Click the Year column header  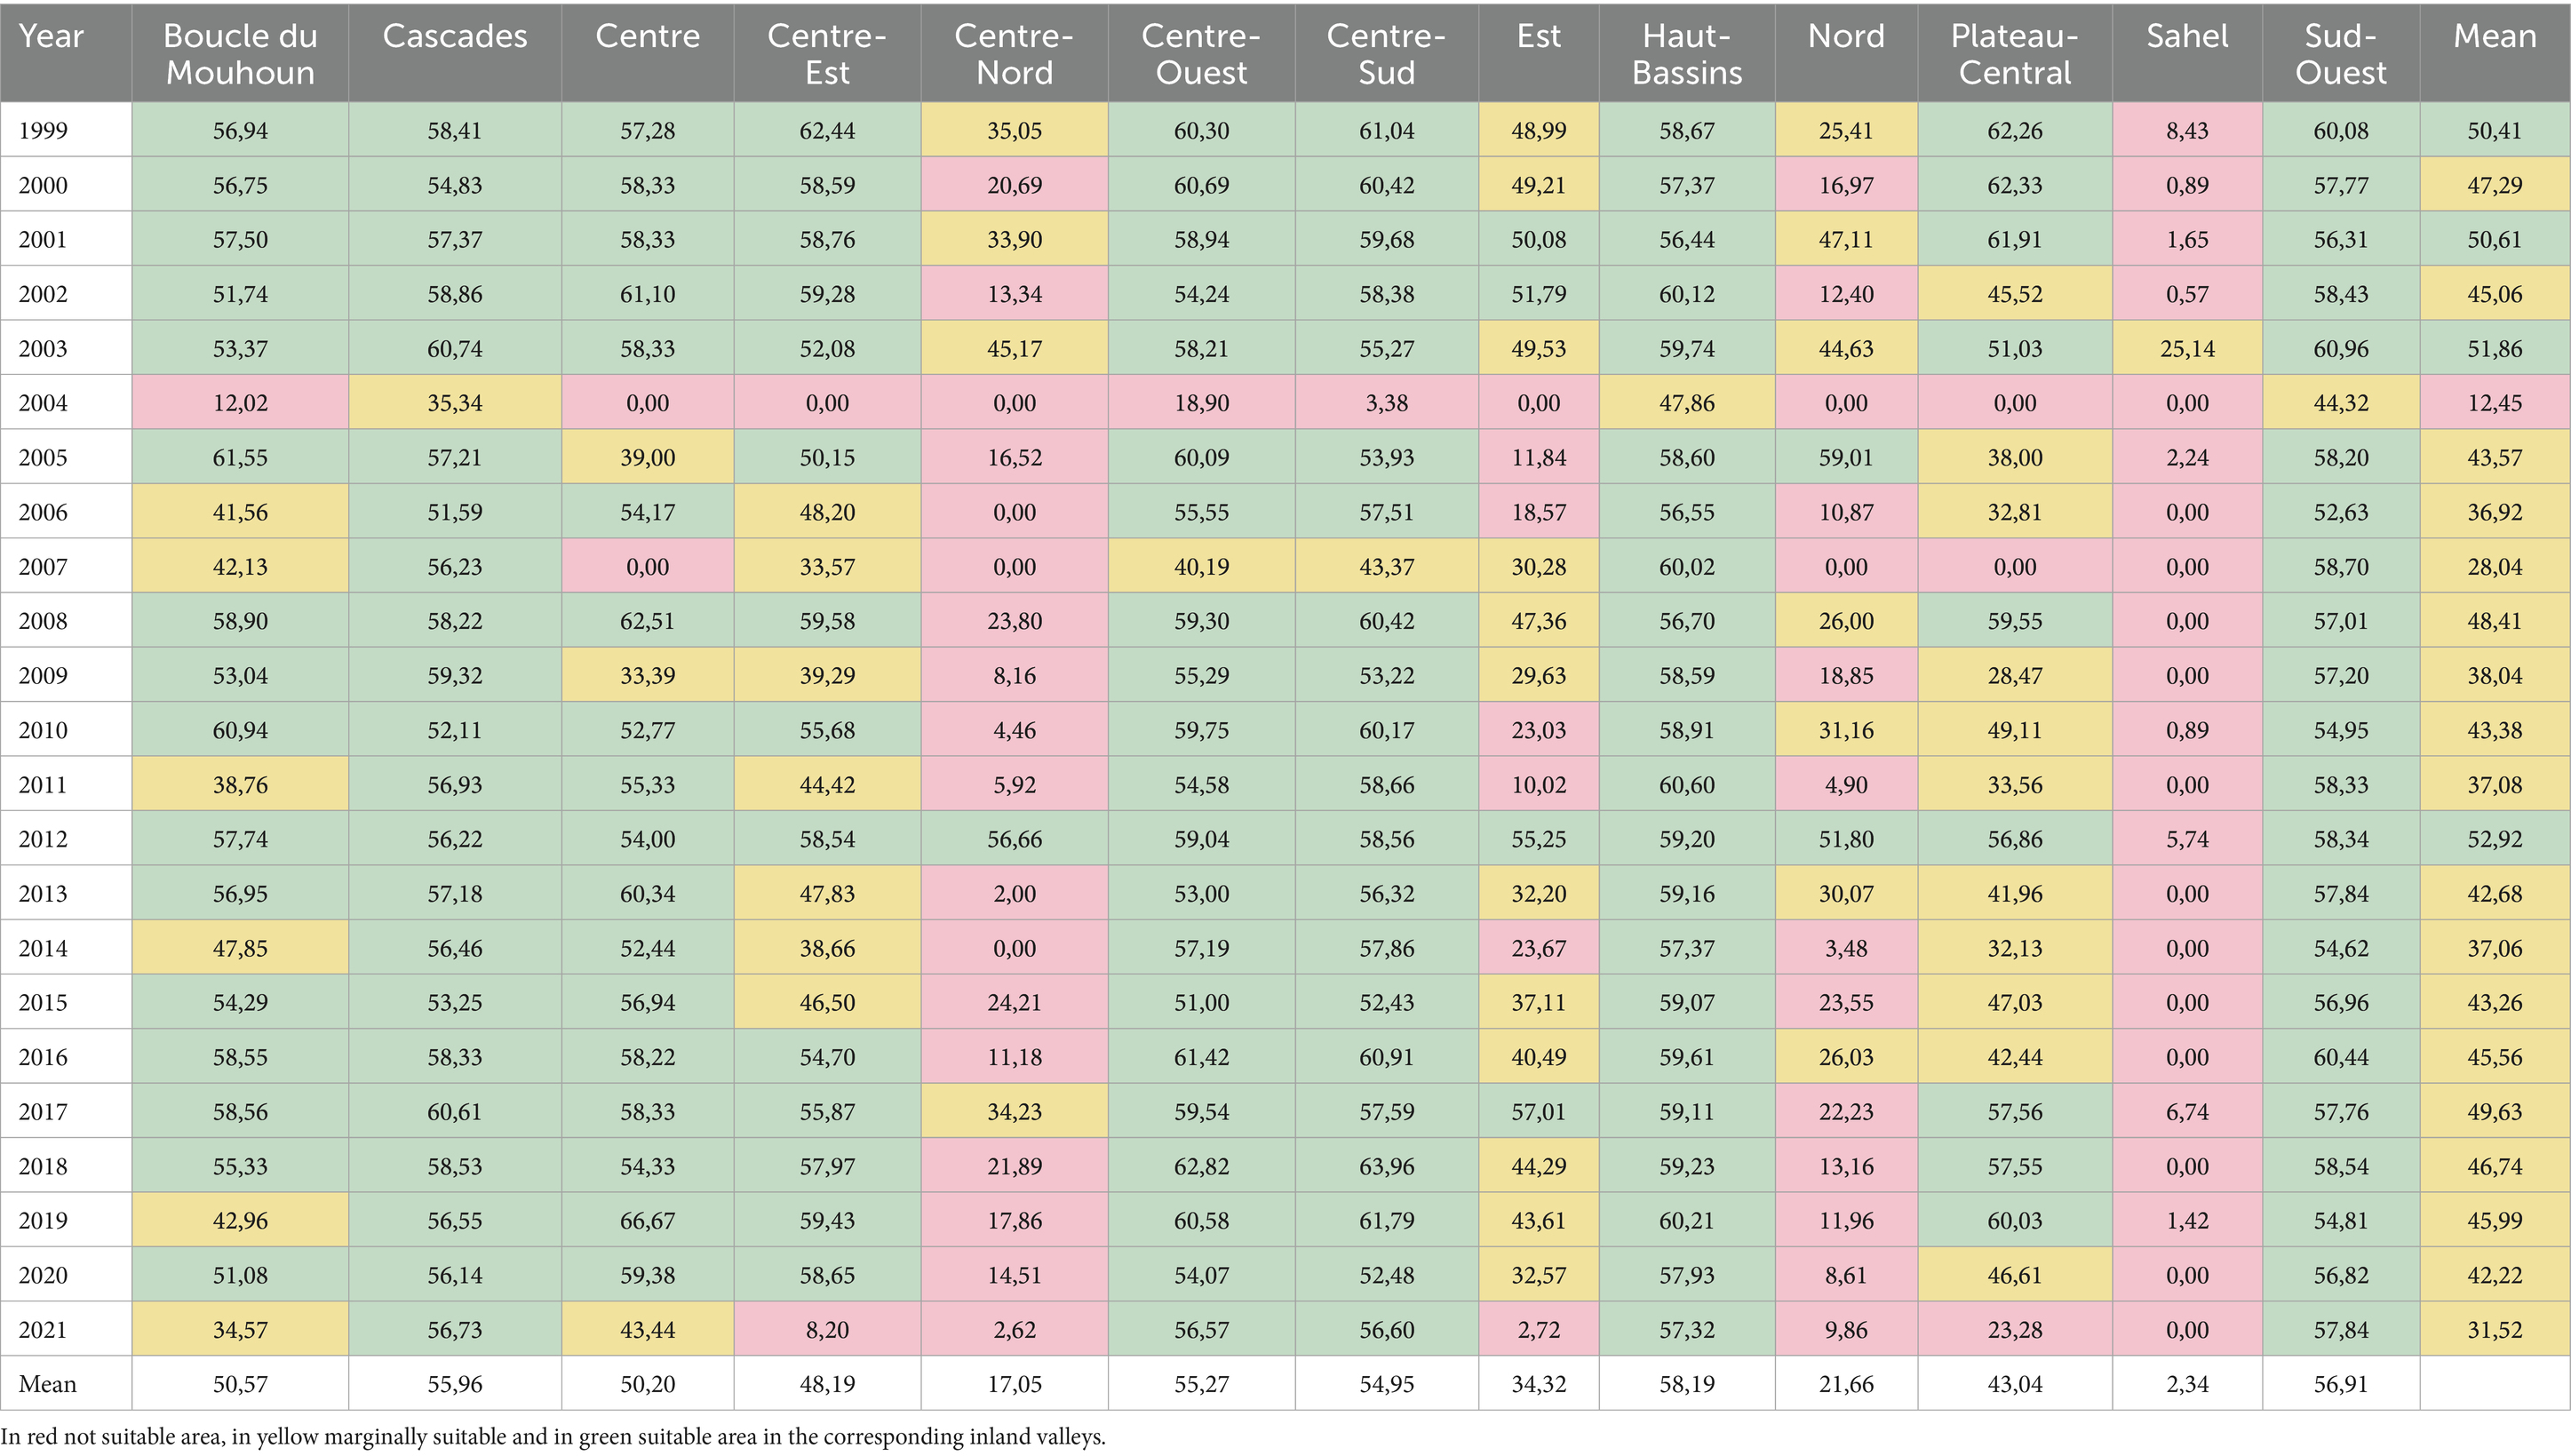point(51,37)
